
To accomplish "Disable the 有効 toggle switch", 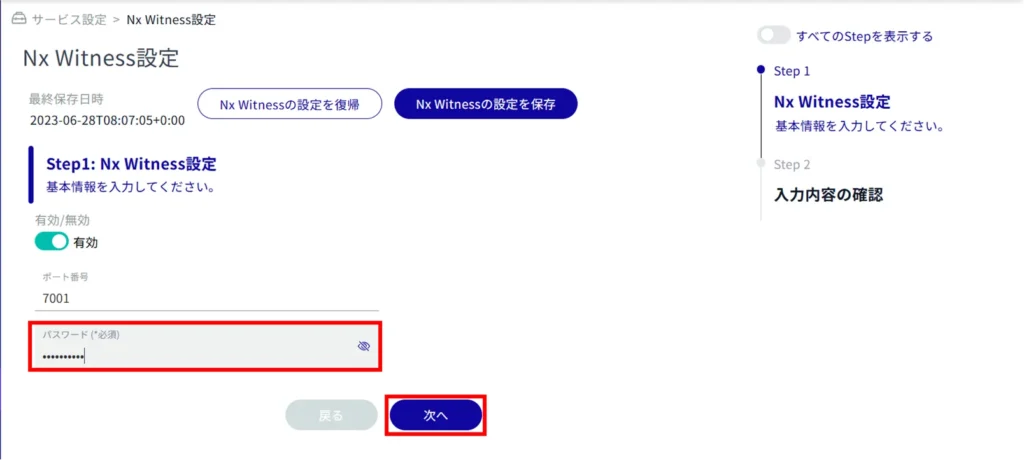I will coord(52,242).
